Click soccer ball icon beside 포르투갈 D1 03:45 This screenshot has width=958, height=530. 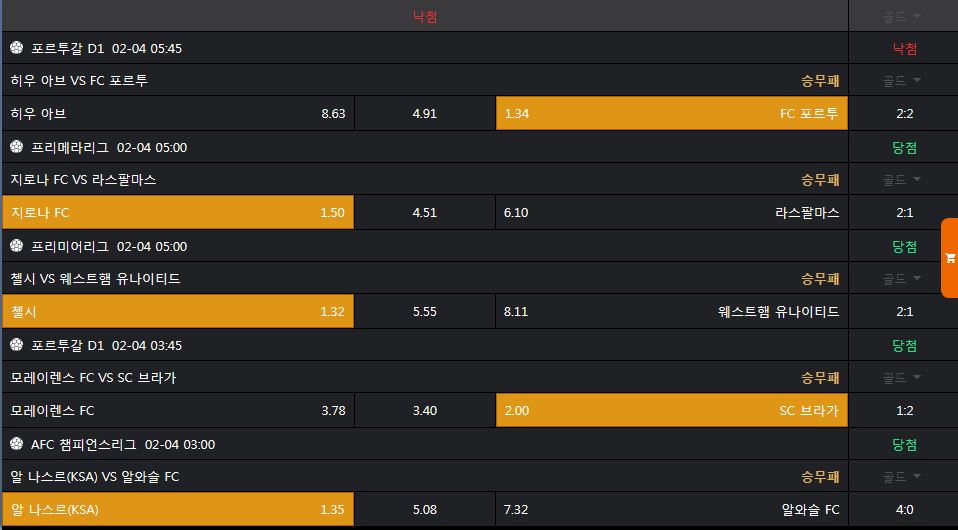pos(17,345)
